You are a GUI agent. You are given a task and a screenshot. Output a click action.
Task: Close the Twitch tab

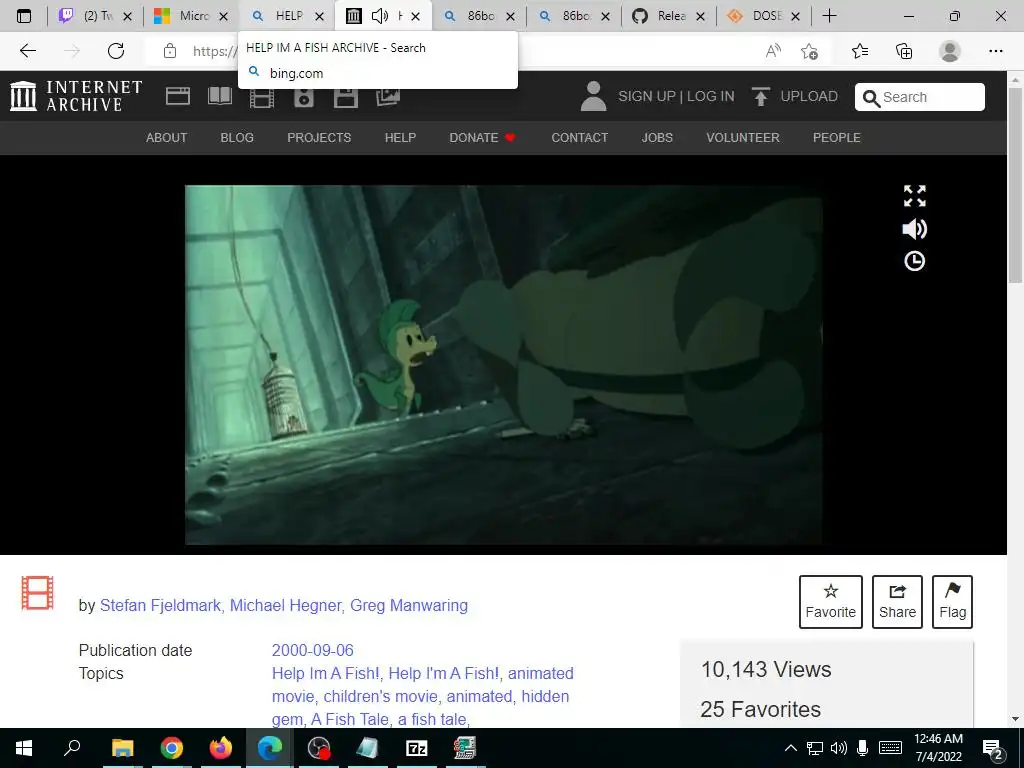[128, 16]
